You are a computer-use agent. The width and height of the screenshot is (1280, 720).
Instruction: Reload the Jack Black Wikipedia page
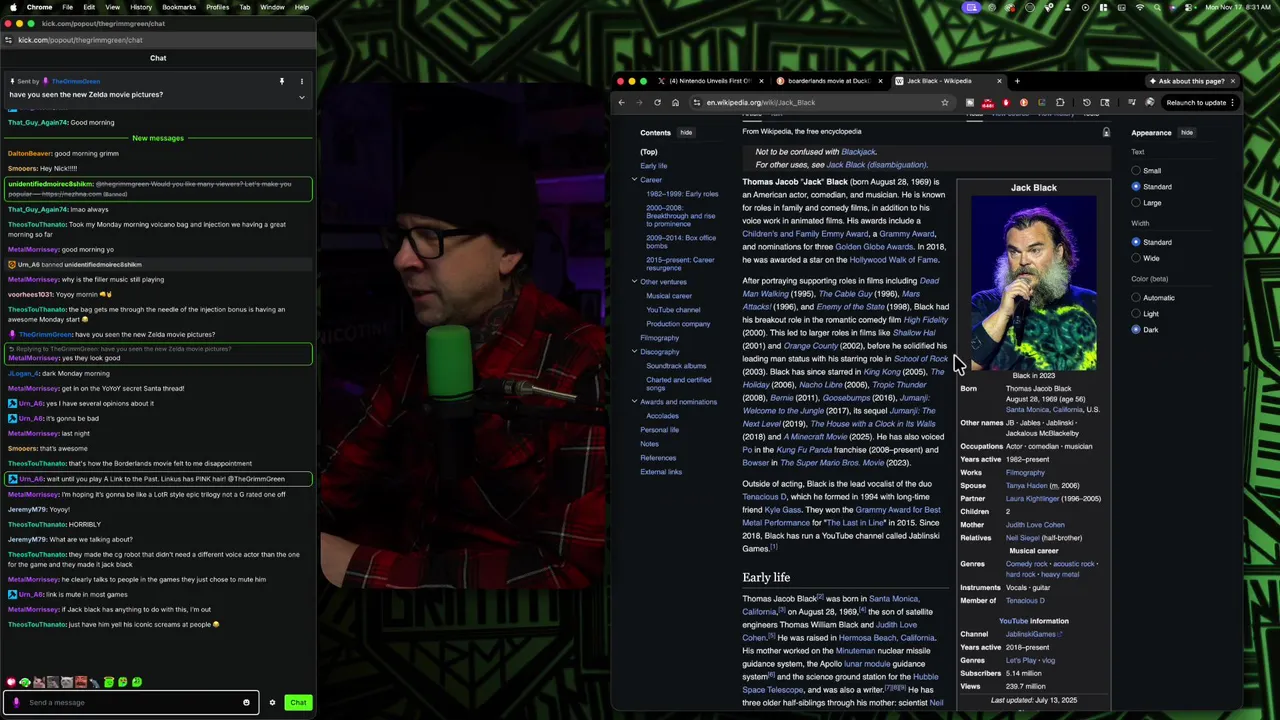click(657, 102)
